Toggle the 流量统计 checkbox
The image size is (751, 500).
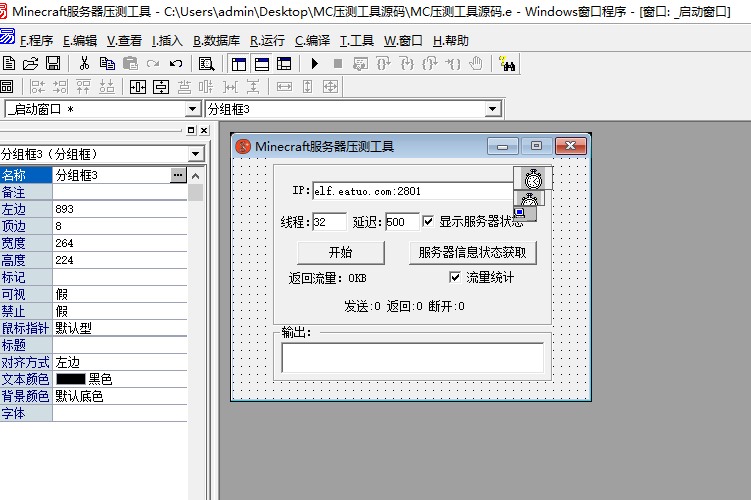(x=455, y=277)
